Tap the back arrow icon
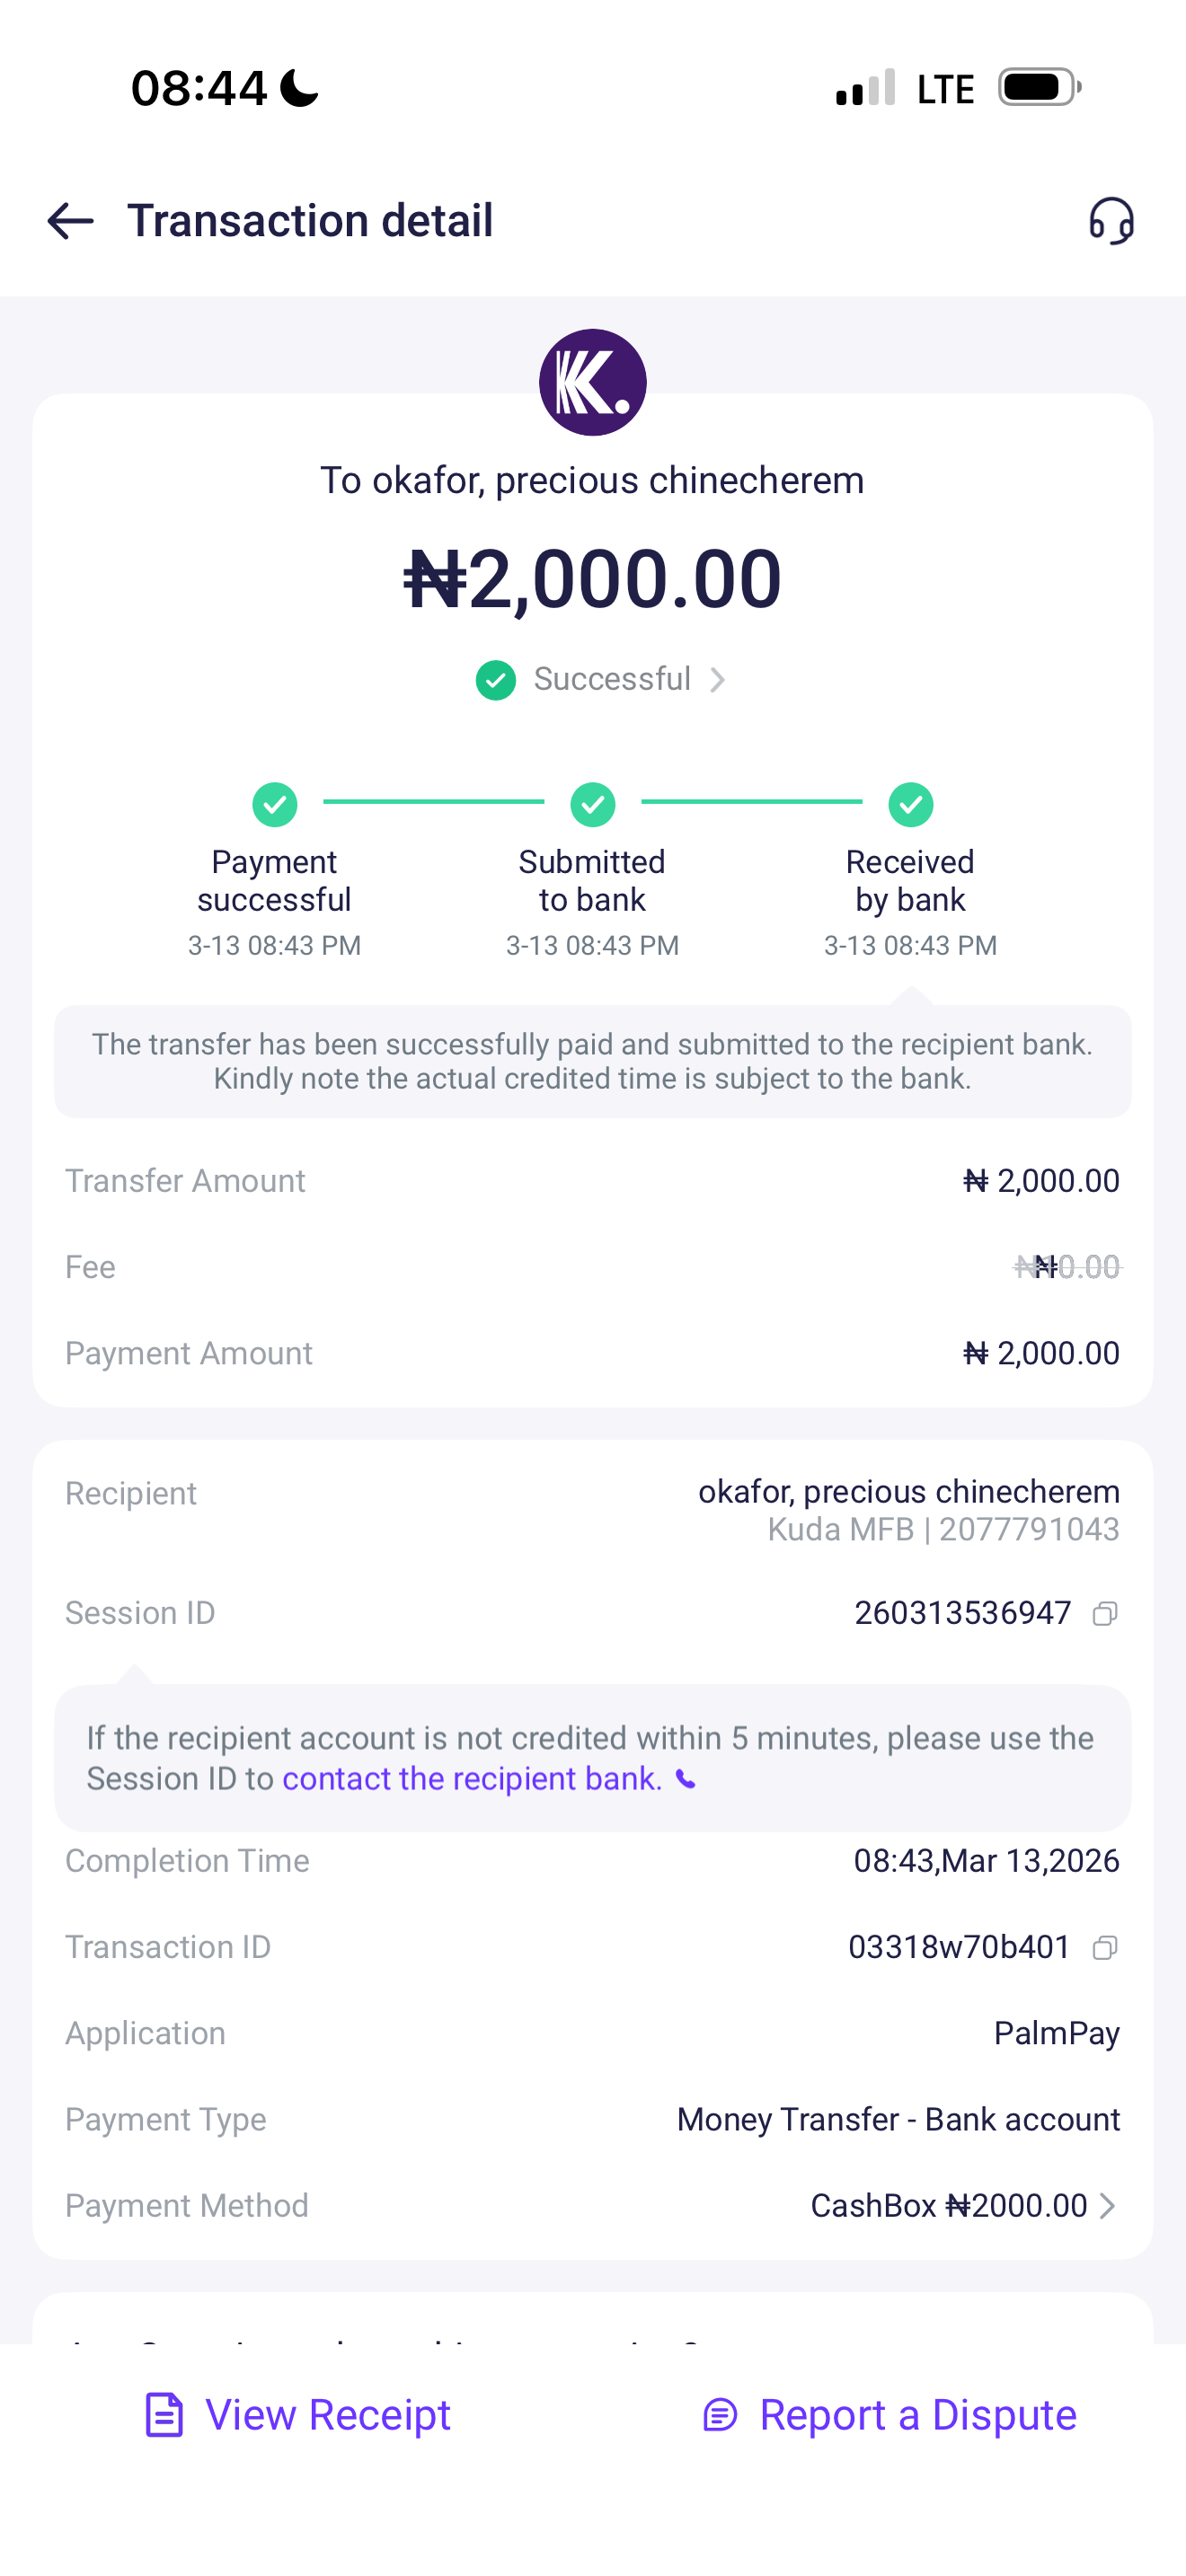Image resolution: width=1186 pixels, height=2576 pixels. click(70, 221)
